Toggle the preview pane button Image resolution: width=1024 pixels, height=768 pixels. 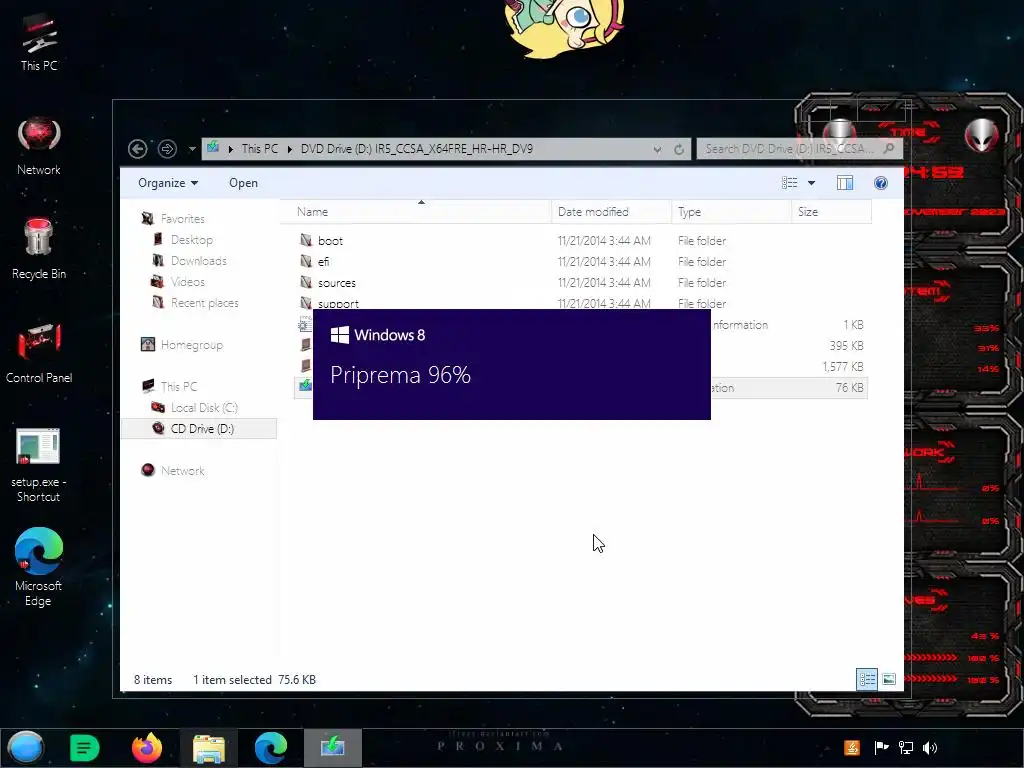click(844, 183)
